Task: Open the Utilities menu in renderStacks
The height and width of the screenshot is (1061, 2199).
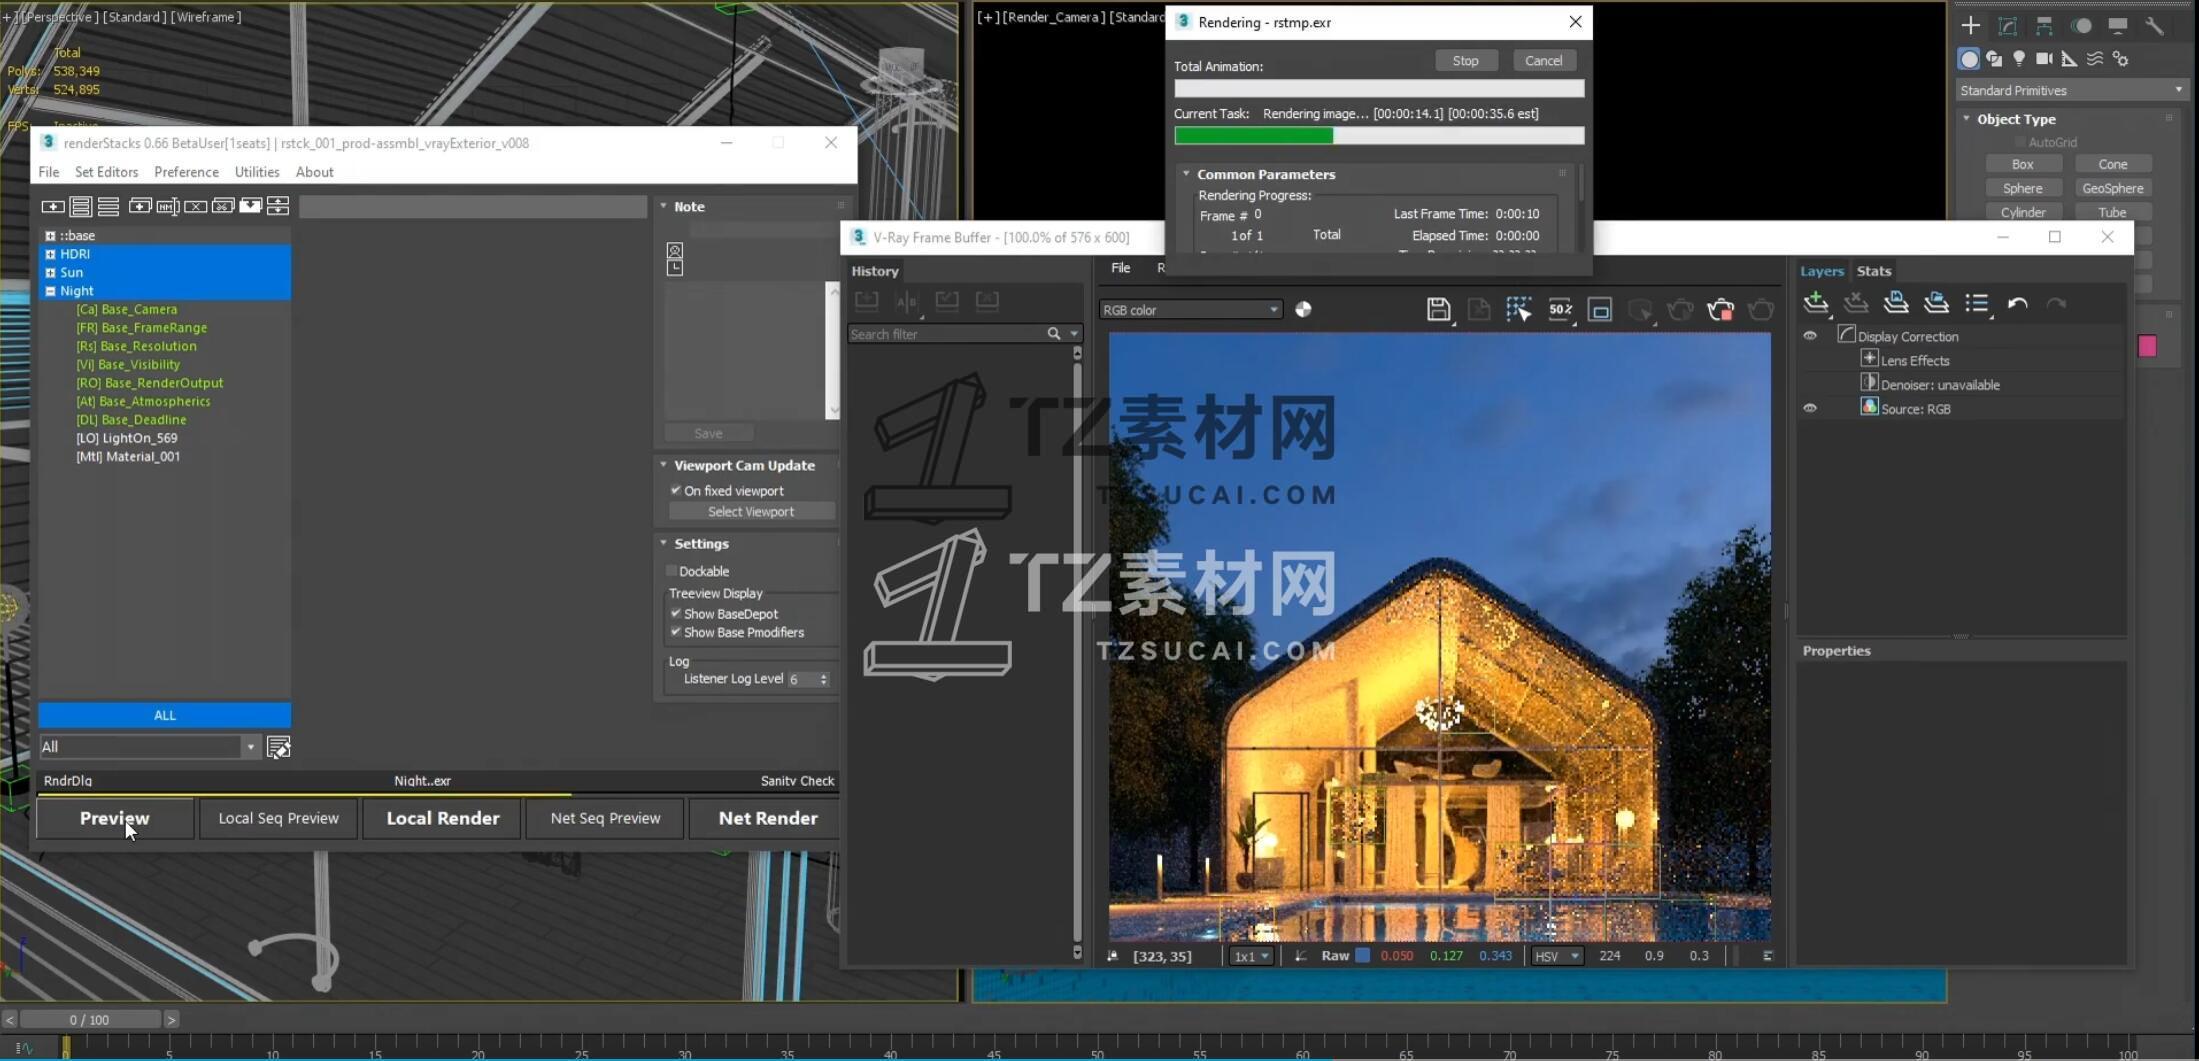Action: [257, 172]
